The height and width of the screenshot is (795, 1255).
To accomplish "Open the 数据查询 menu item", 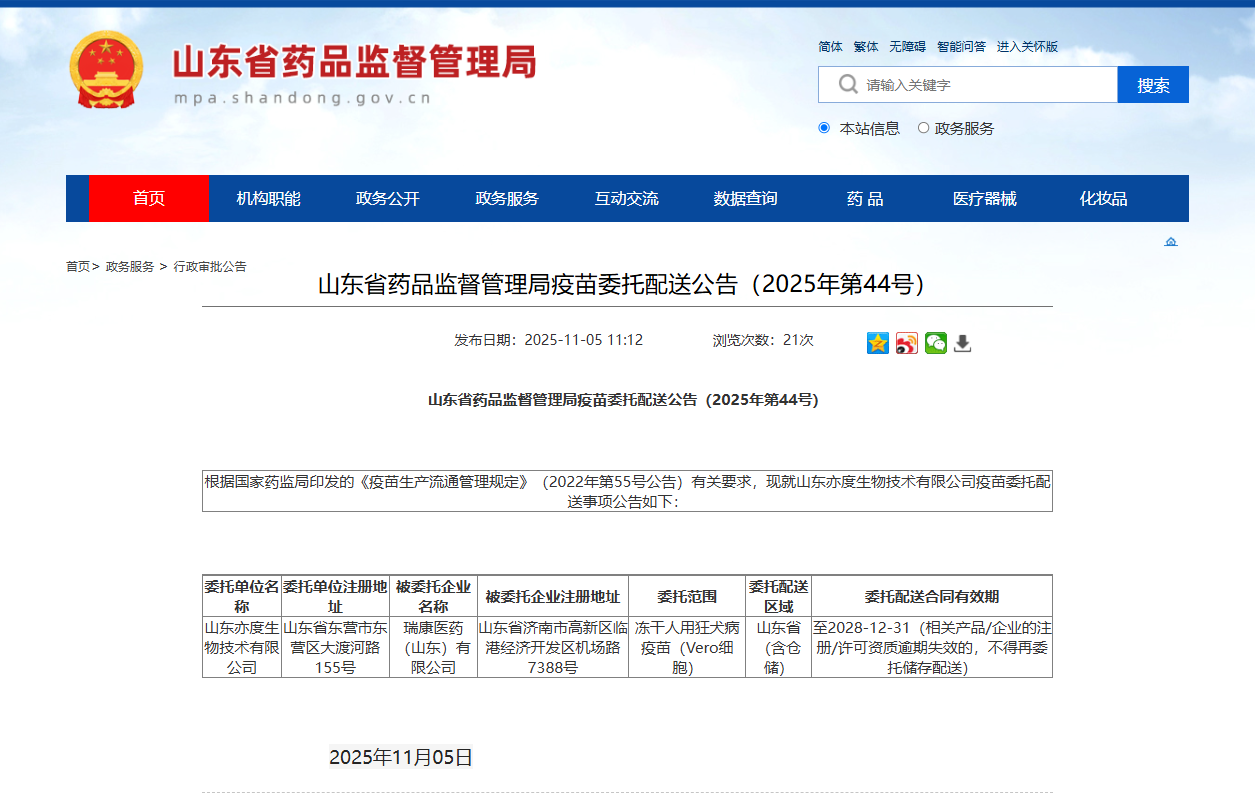I will click(x=745, y=199).
